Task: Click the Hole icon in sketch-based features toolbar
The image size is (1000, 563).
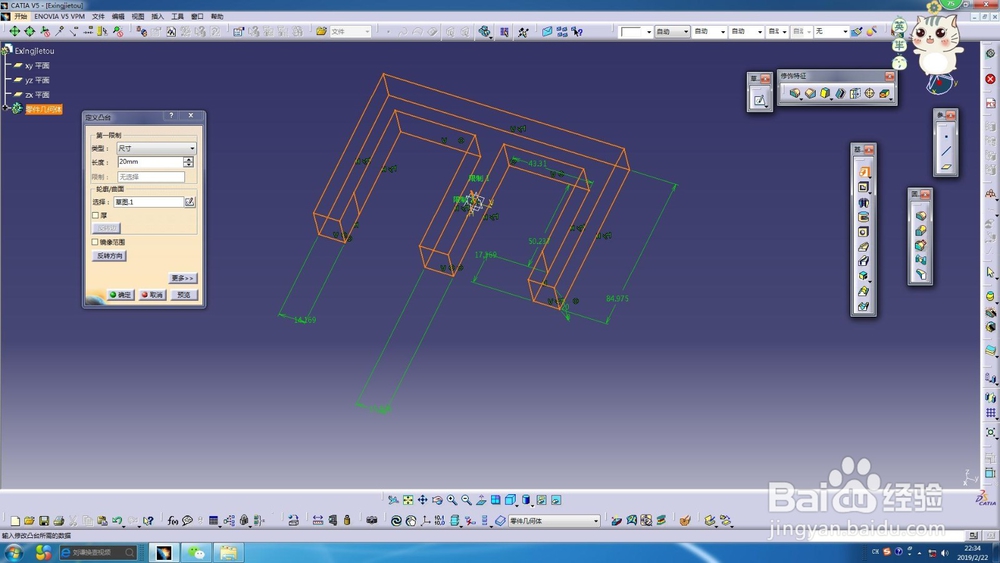Action: coord(864,232)
